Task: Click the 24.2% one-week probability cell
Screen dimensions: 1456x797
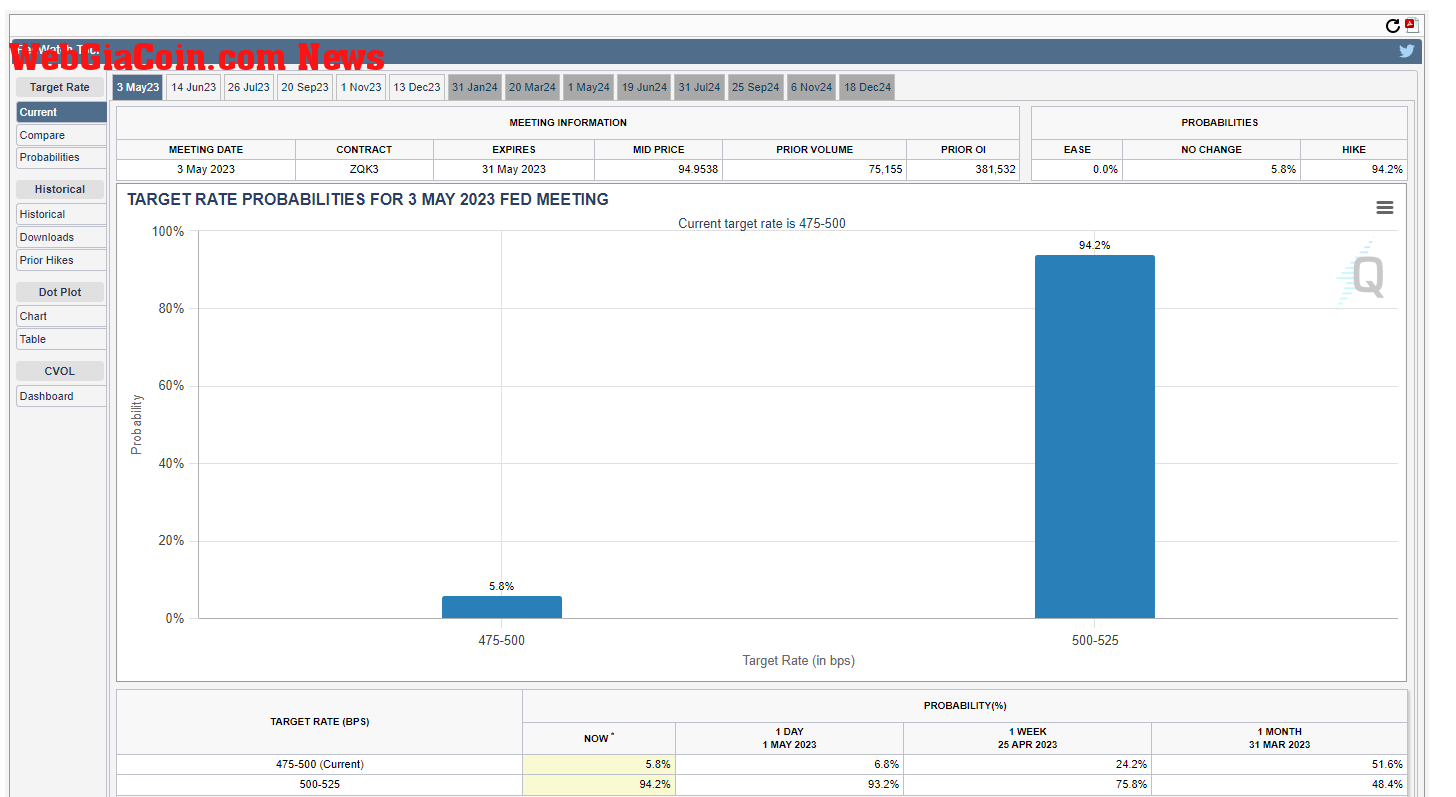Action: pos(1027,764)
